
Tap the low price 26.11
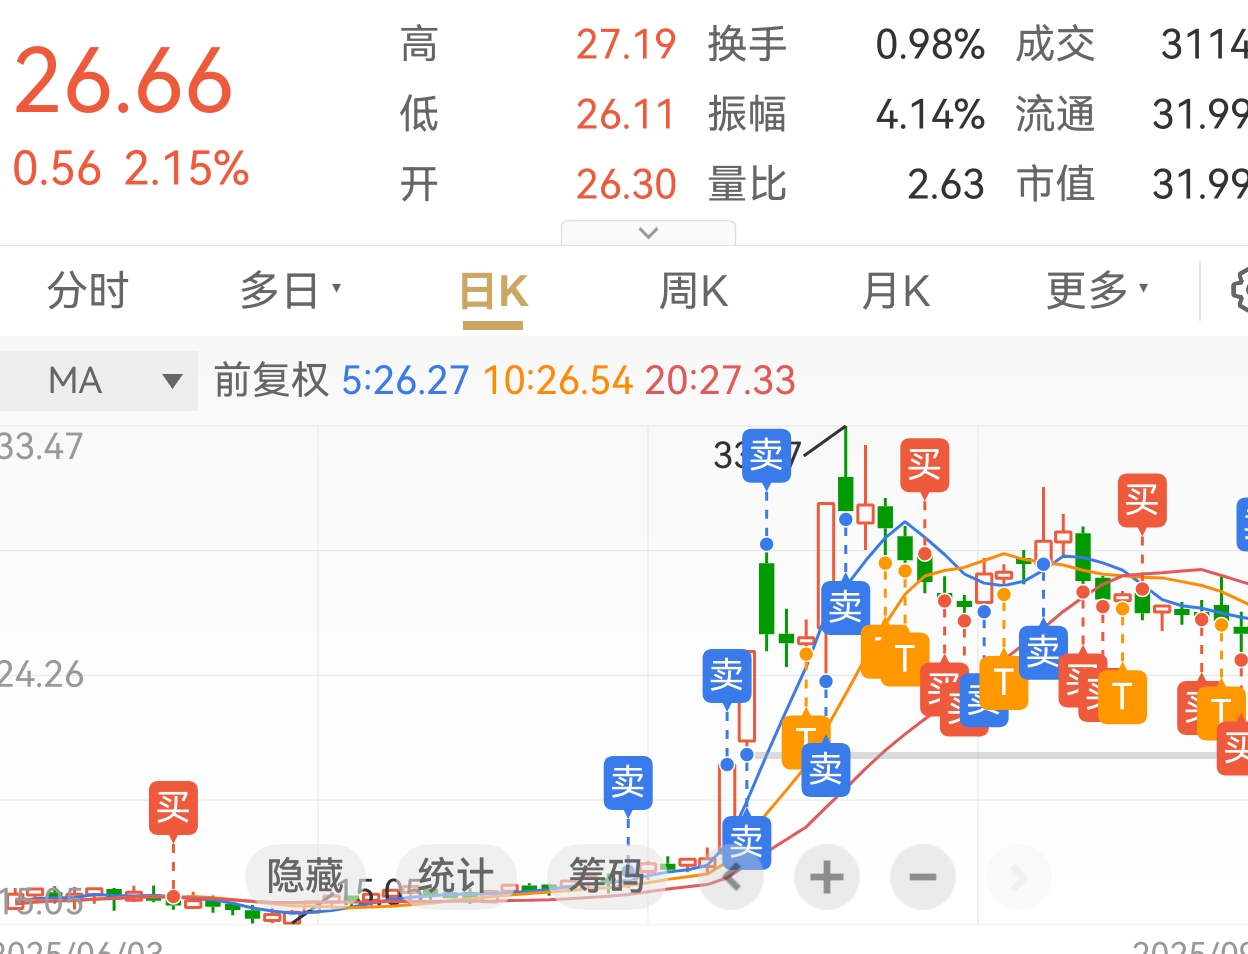[626, 115]
